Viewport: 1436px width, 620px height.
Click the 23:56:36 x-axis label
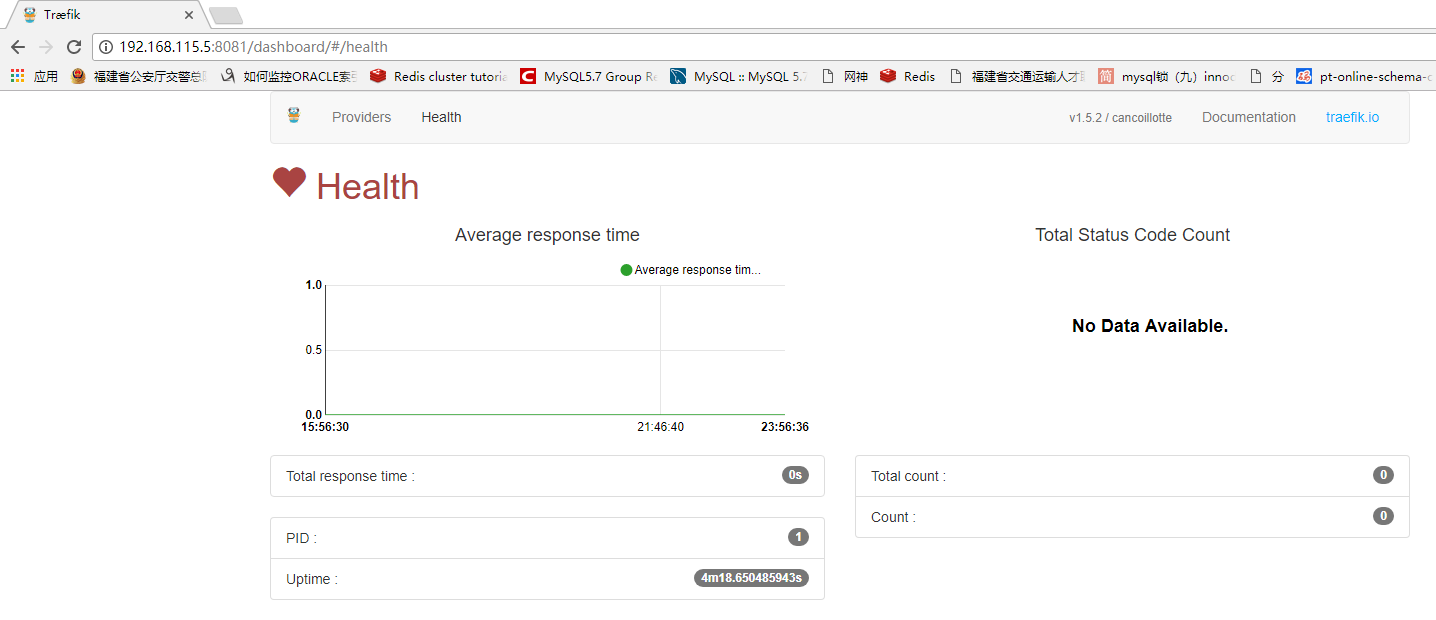point(785,427)
